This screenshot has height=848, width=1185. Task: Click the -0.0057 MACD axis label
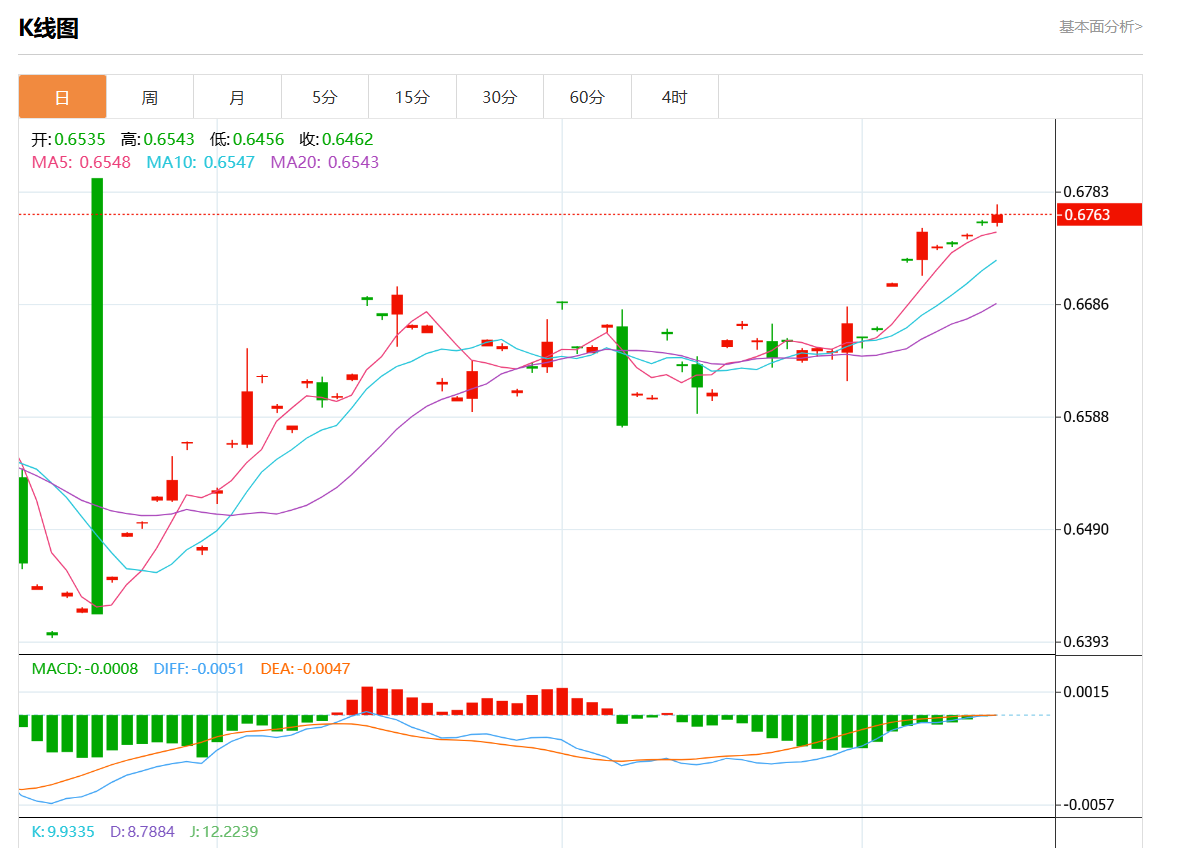point(1086,805)
